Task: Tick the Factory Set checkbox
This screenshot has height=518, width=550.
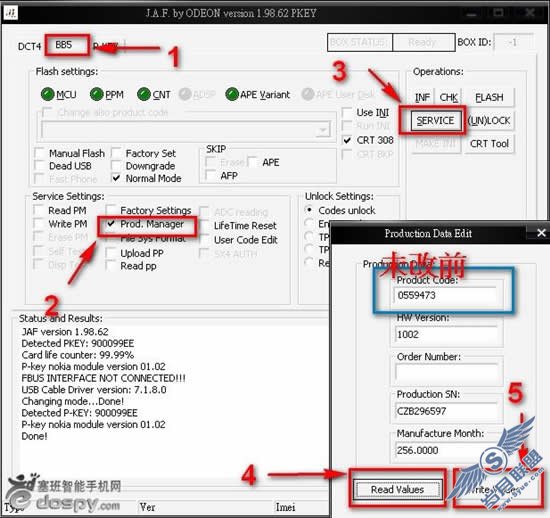Action: (116, 153)
